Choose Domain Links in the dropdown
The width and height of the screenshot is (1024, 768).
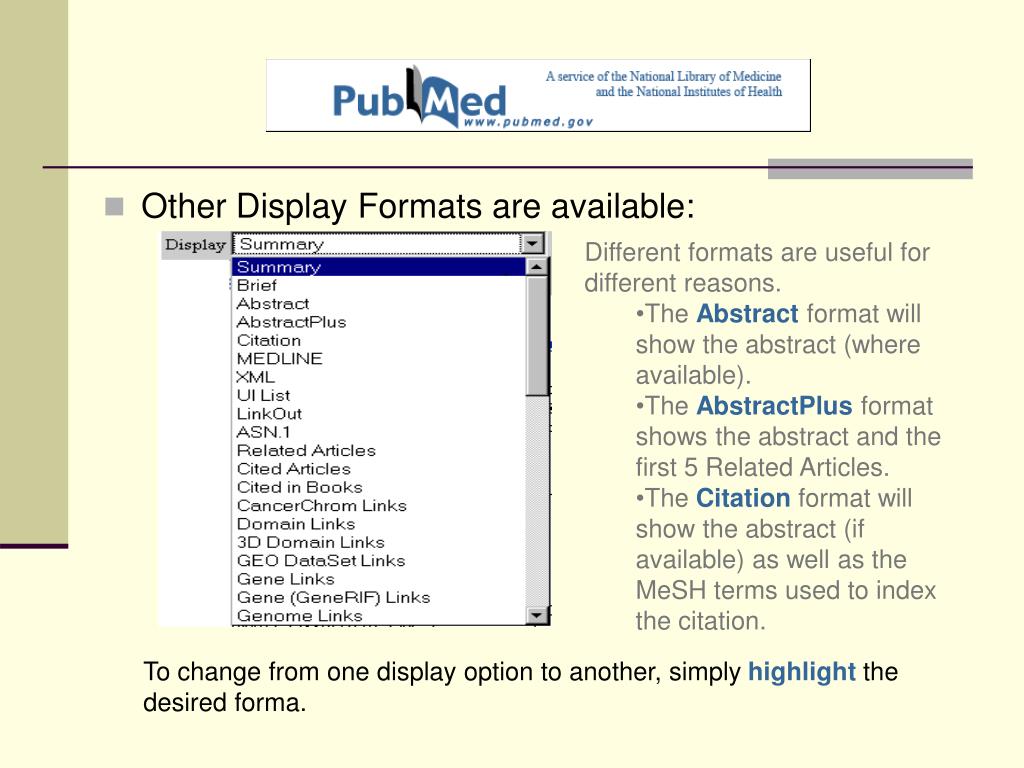(379, 523)
